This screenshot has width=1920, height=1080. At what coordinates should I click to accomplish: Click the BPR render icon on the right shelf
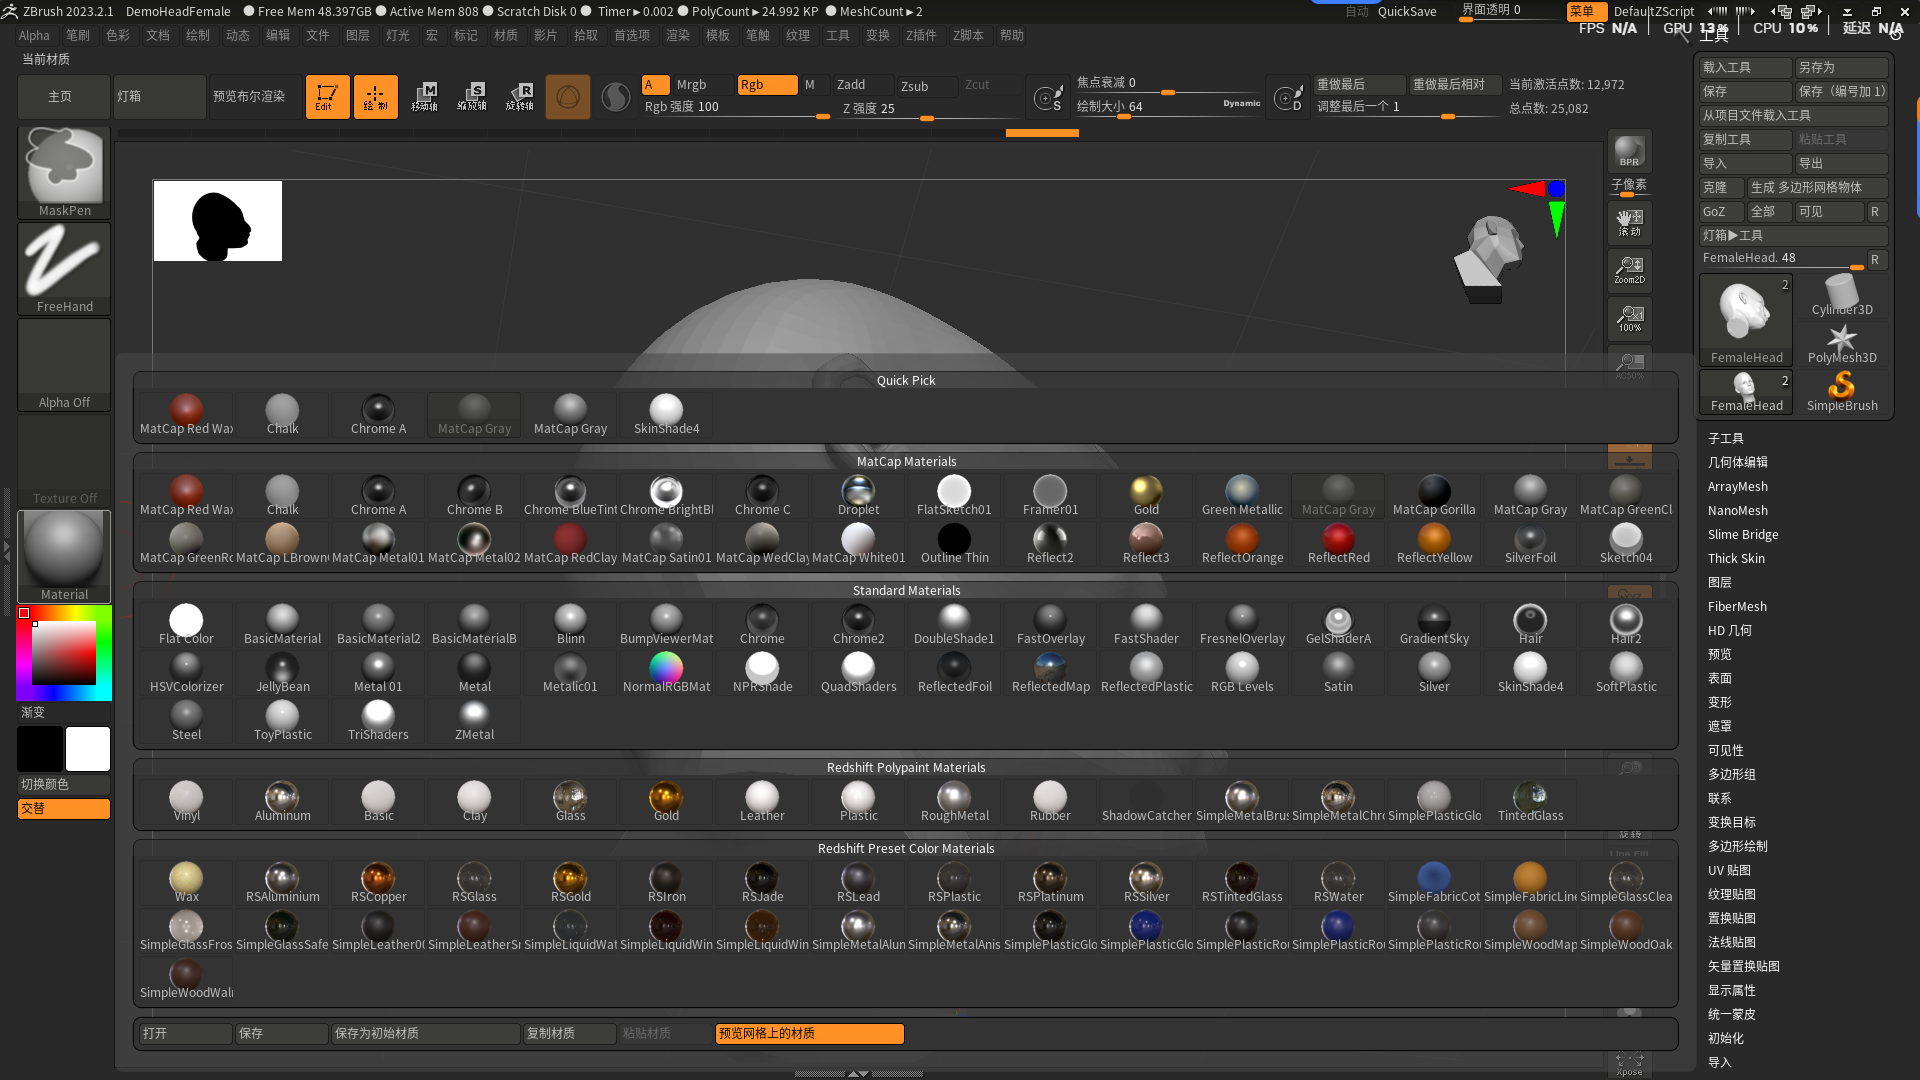tap(1628, 152)
